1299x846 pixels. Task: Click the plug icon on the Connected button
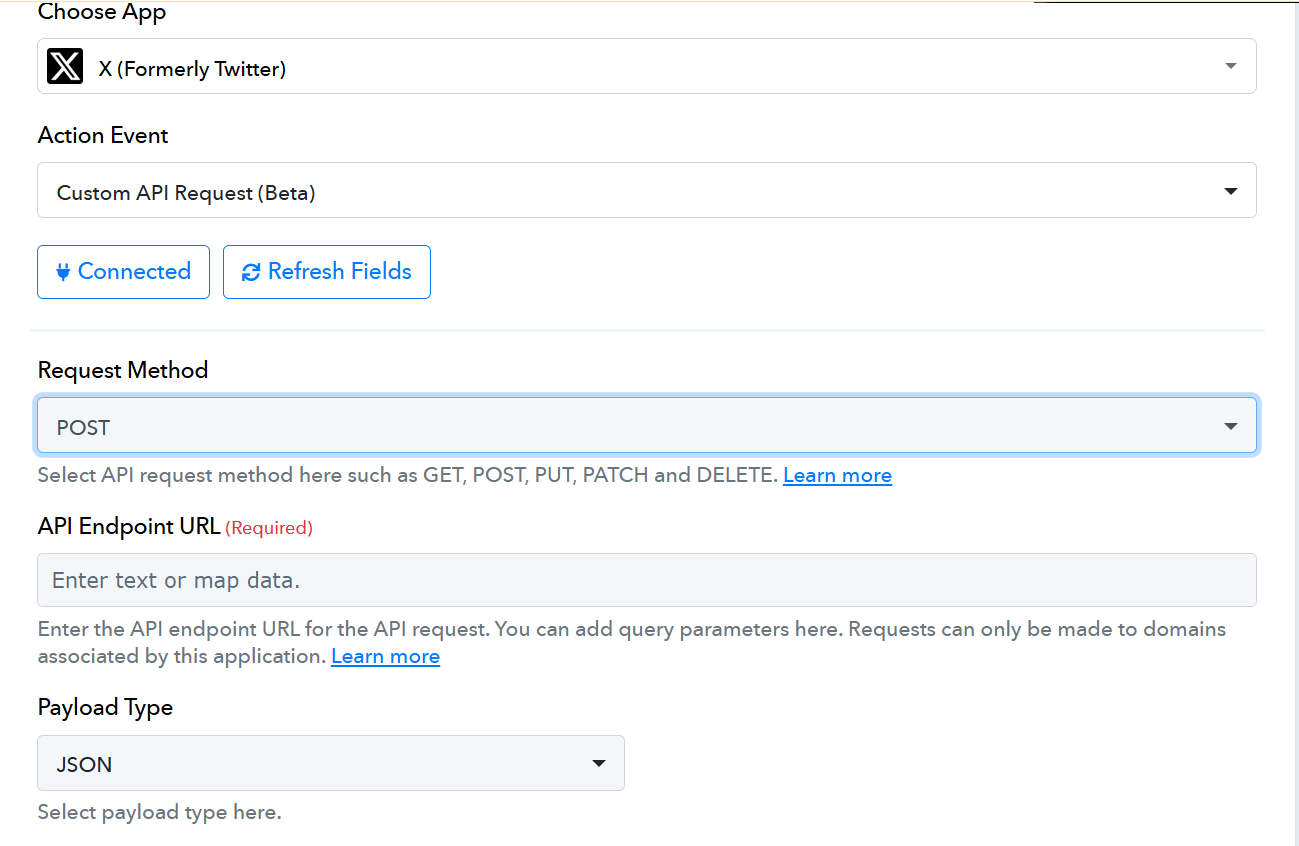pos(63,272)
